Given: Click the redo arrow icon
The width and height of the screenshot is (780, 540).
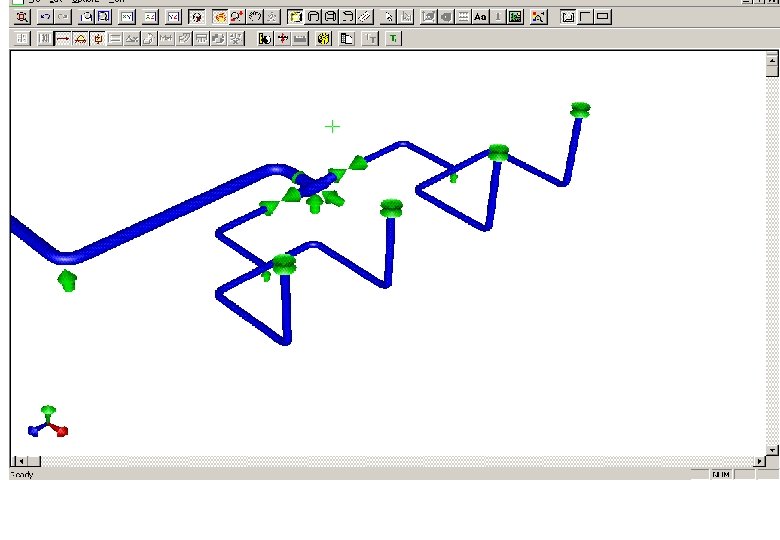Looking at the screenshot, I should pos(63,17).
